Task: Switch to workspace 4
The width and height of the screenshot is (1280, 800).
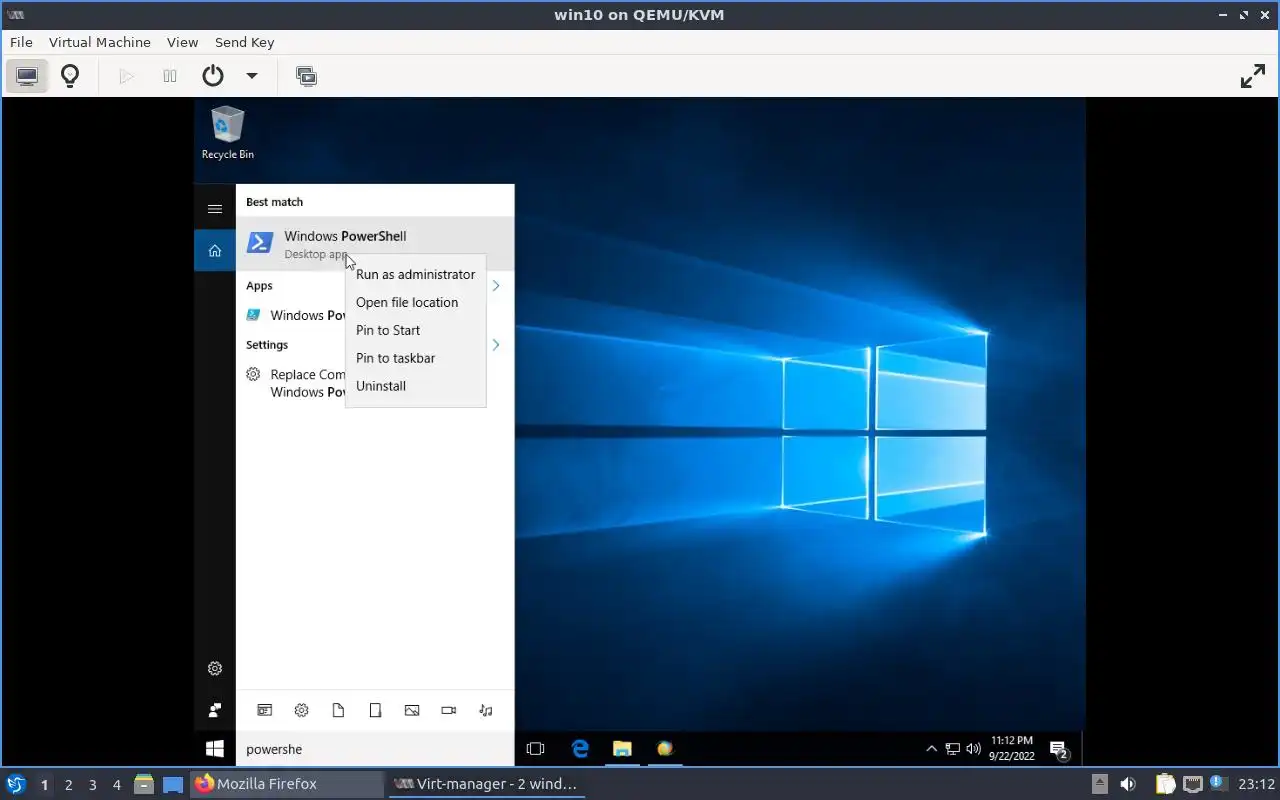Action: pos(117,785)
